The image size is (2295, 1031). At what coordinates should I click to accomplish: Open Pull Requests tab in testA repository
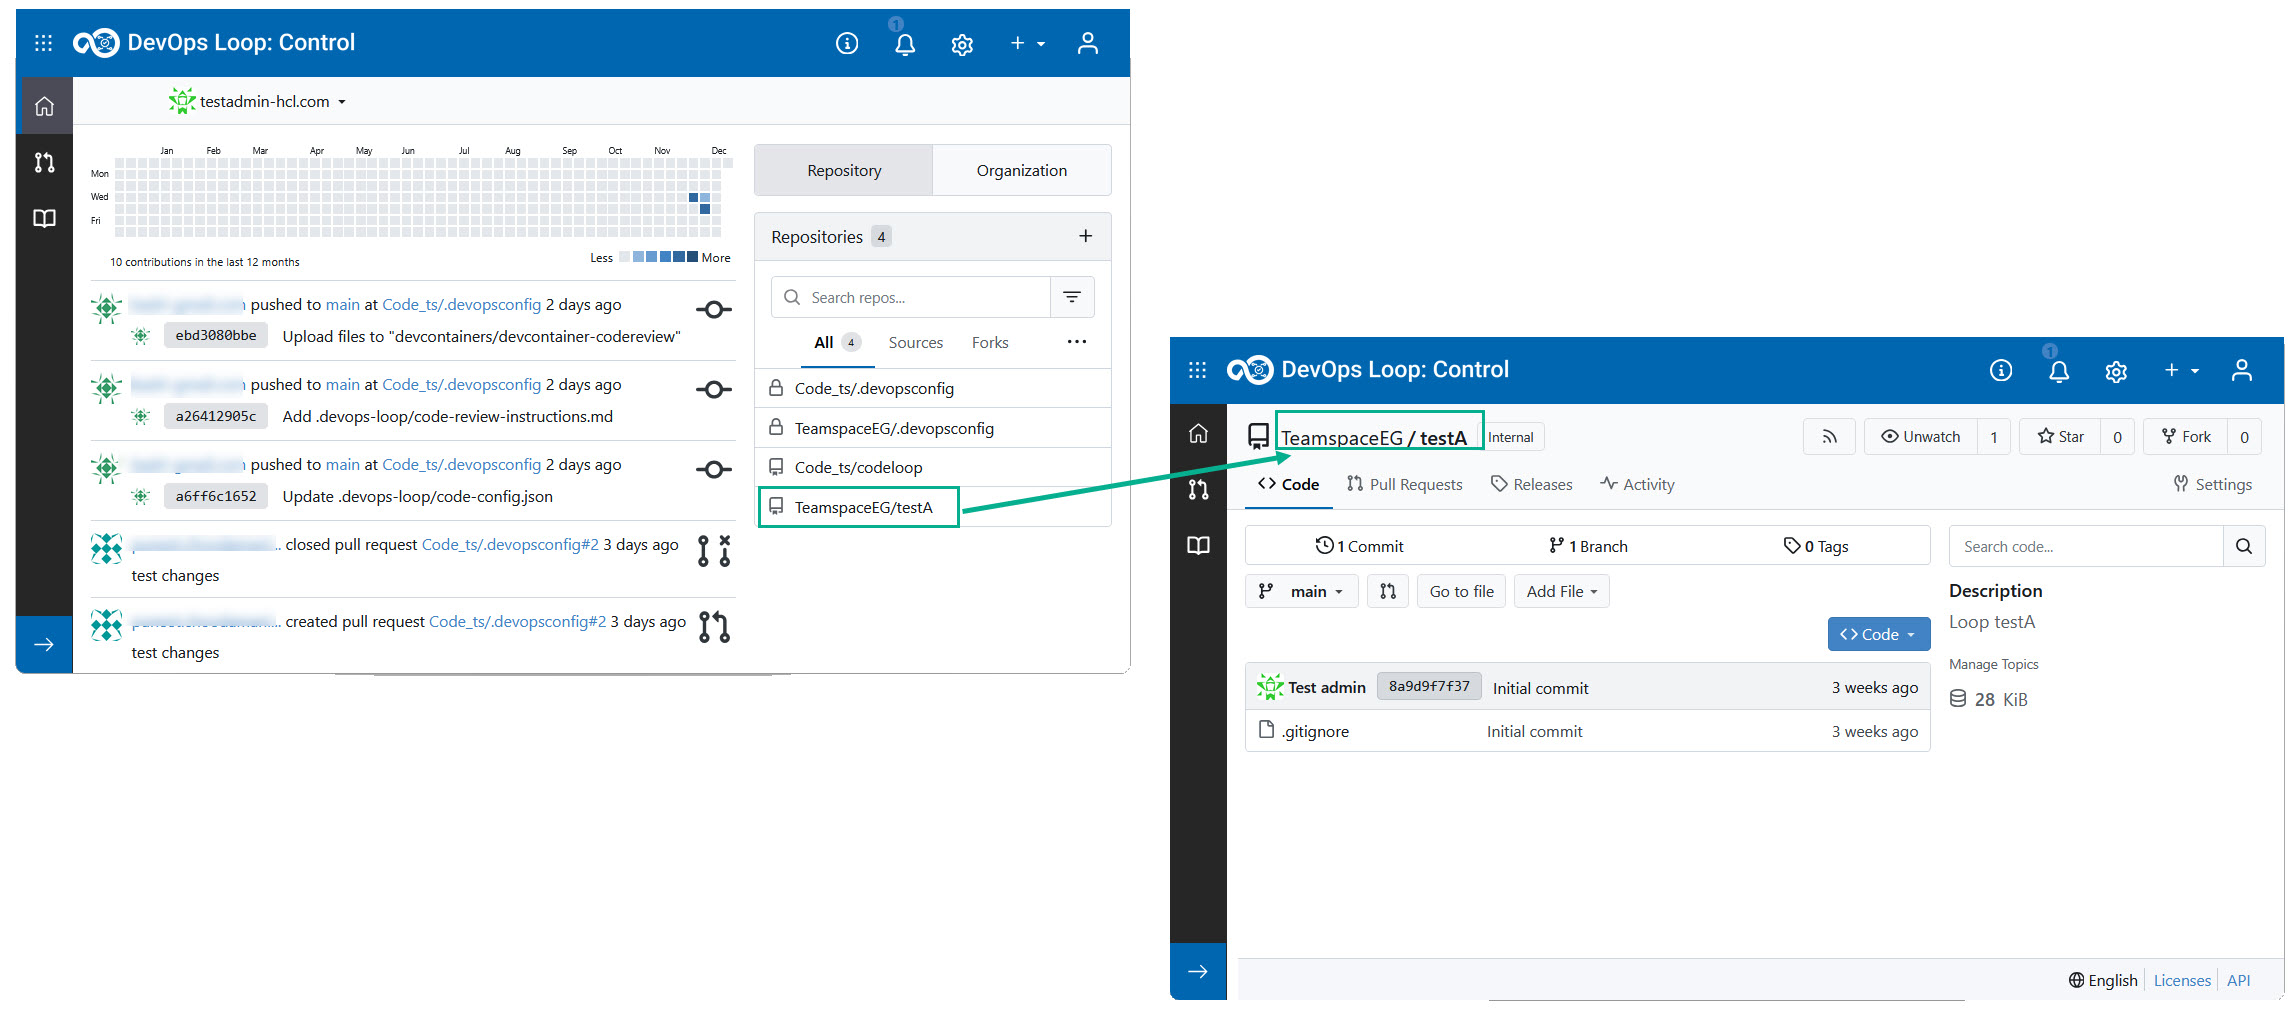pyautogui.click(x=1404, y=484)
